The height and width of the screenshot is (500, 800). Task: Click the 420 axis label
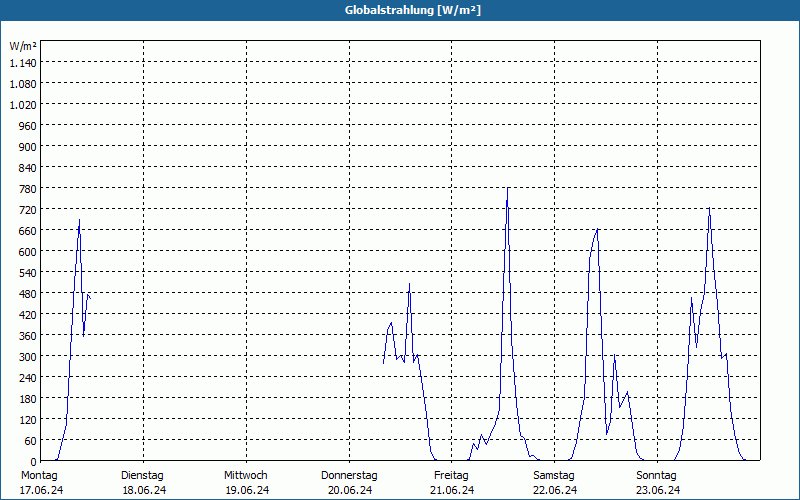(28, 314)
